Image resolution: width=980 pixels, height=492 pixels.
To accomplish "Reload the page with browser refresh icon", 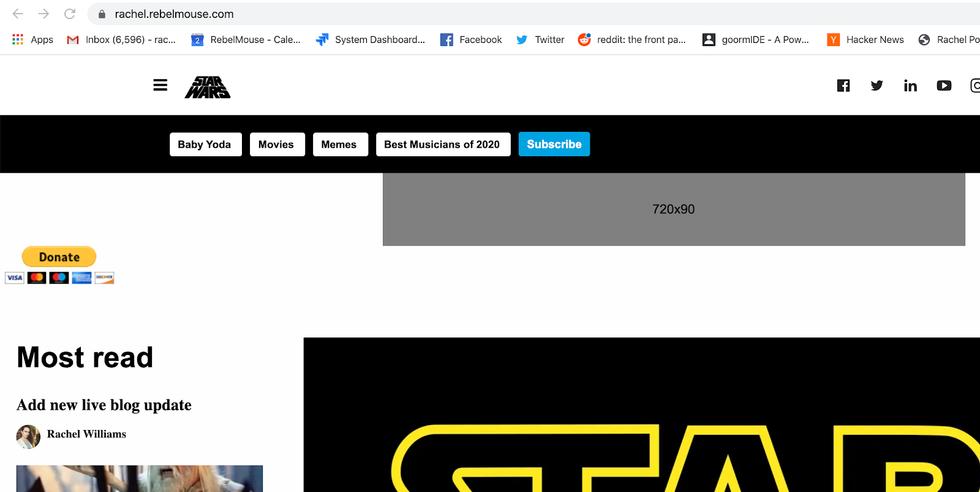I will [x=69, y=14].
